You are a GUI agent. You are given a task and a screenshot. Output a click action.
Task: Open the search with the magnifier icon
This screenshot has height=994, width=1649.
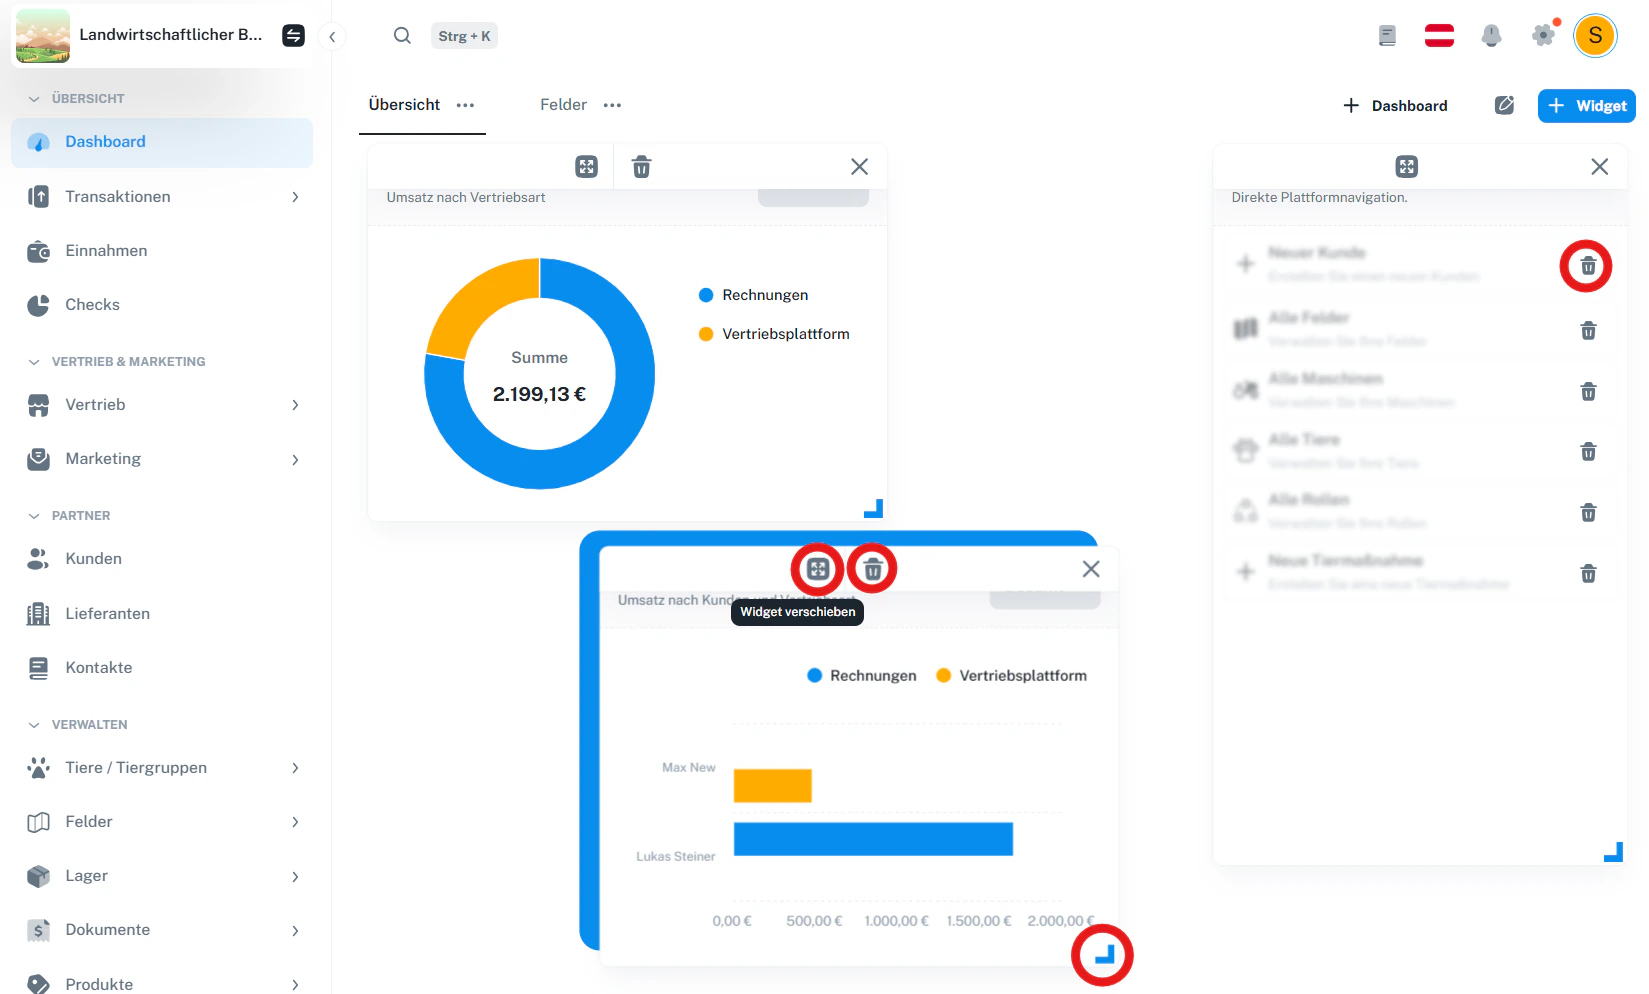(402, 35)
